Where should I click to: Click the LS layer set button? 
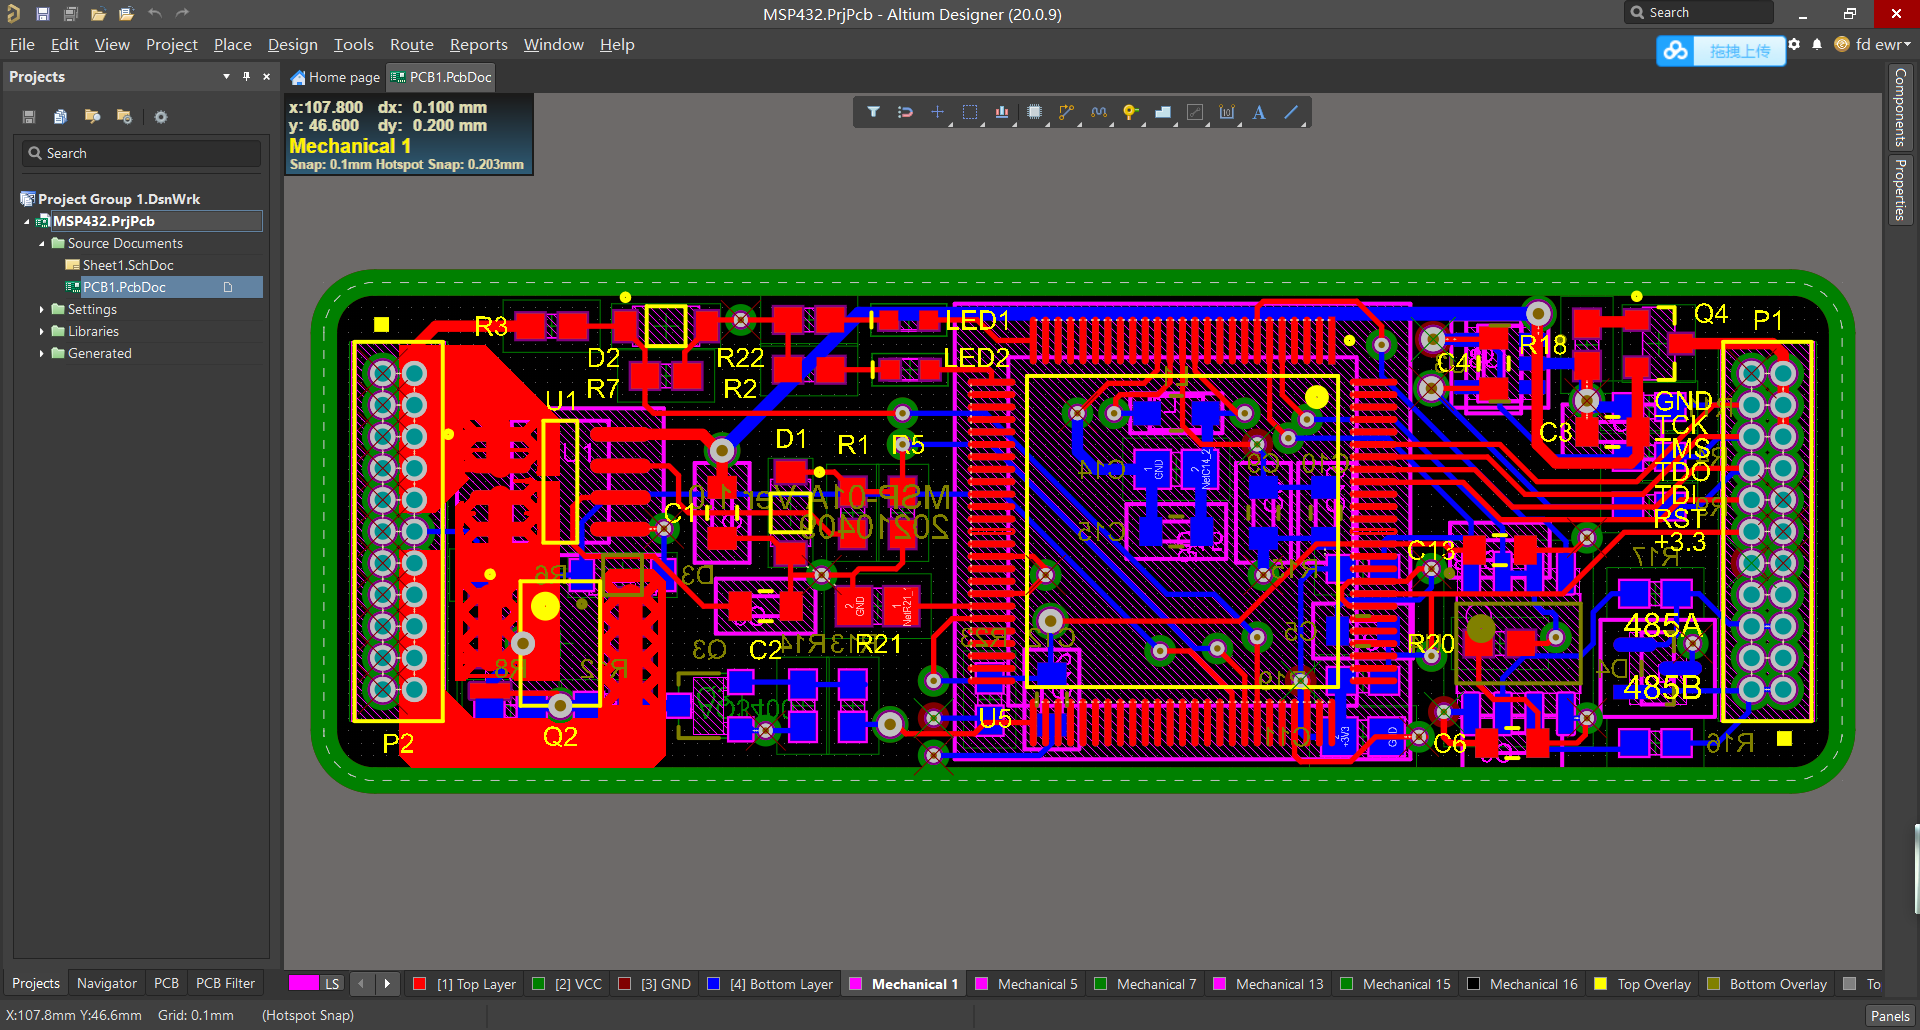[x=332, y=984]
